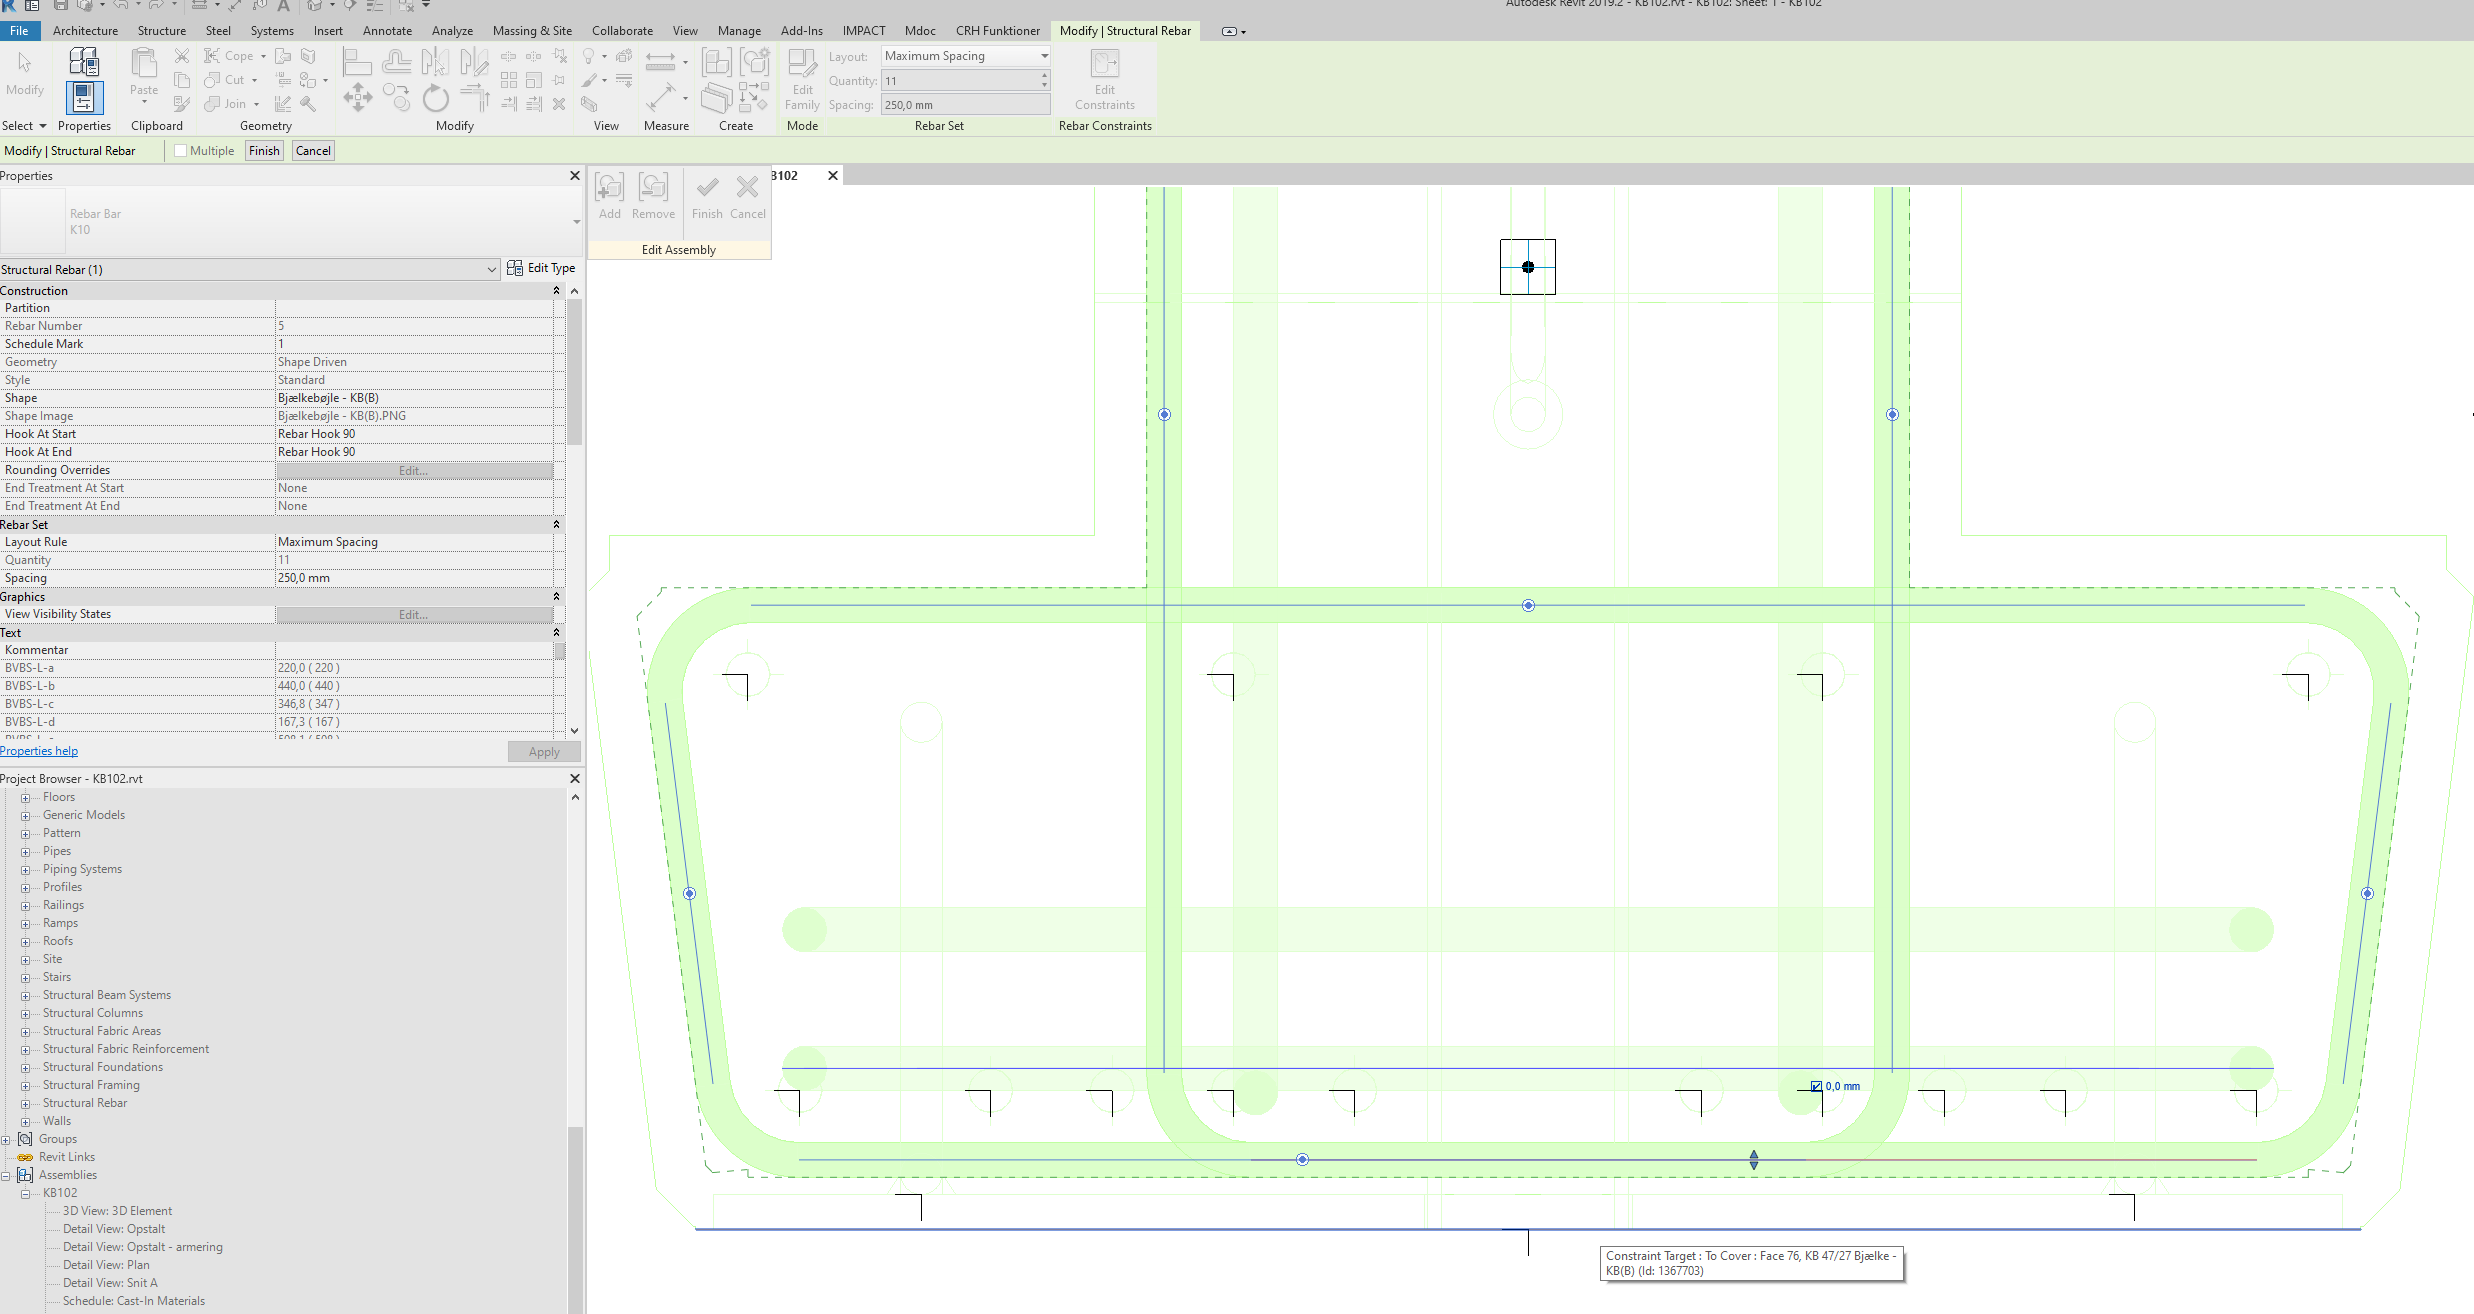Viewport: 2474px width, 1314px height.
Task: Open Properties help link
Action: click(x=39, y=751)
